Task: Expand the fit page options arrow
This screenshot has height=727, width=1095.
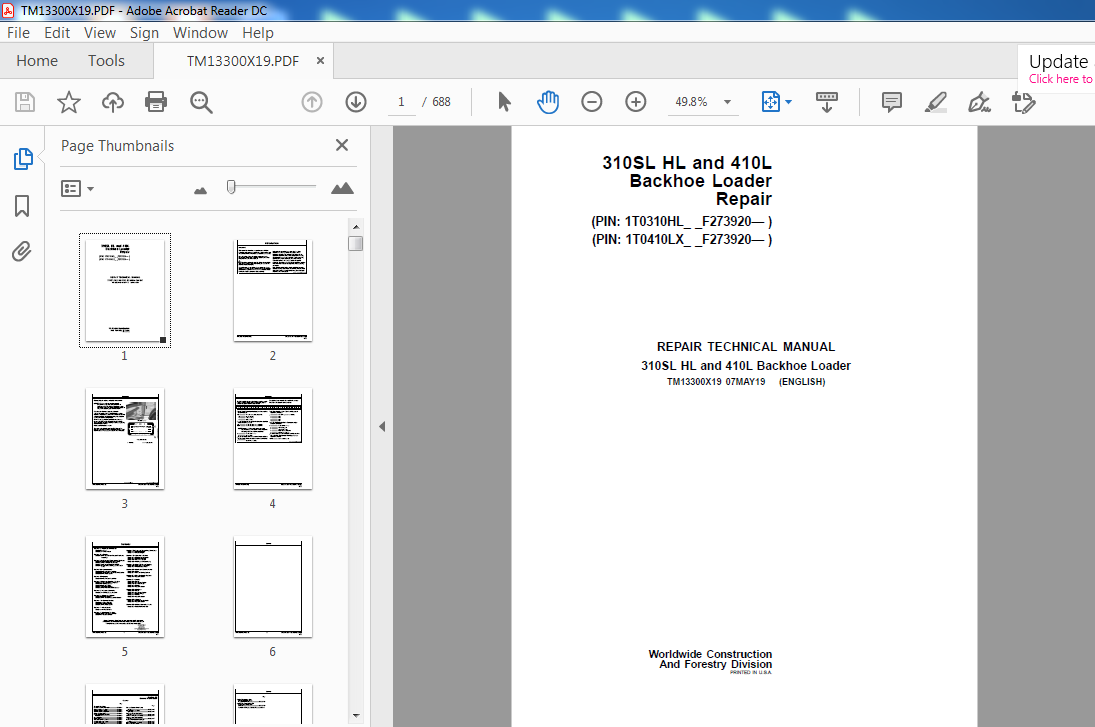Action: [789, 102]
